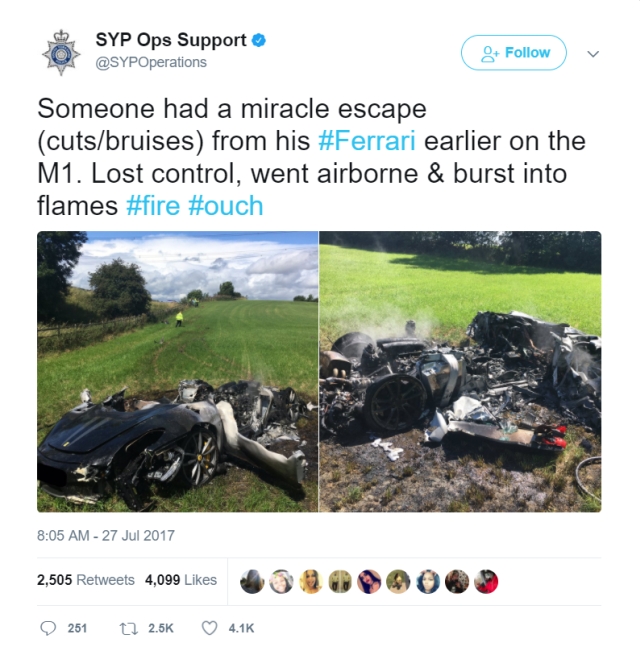Click the fourth liker avatar in the row
640x655 pixels.
(340, 581)
